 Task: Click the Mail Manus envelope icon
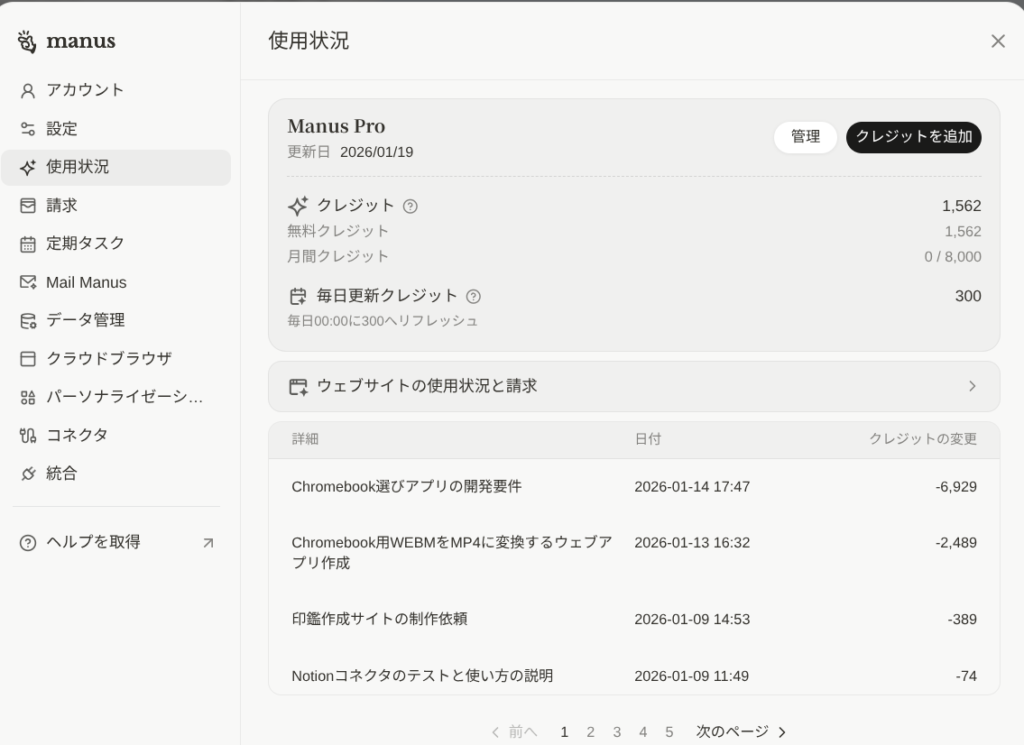(28, 283)
